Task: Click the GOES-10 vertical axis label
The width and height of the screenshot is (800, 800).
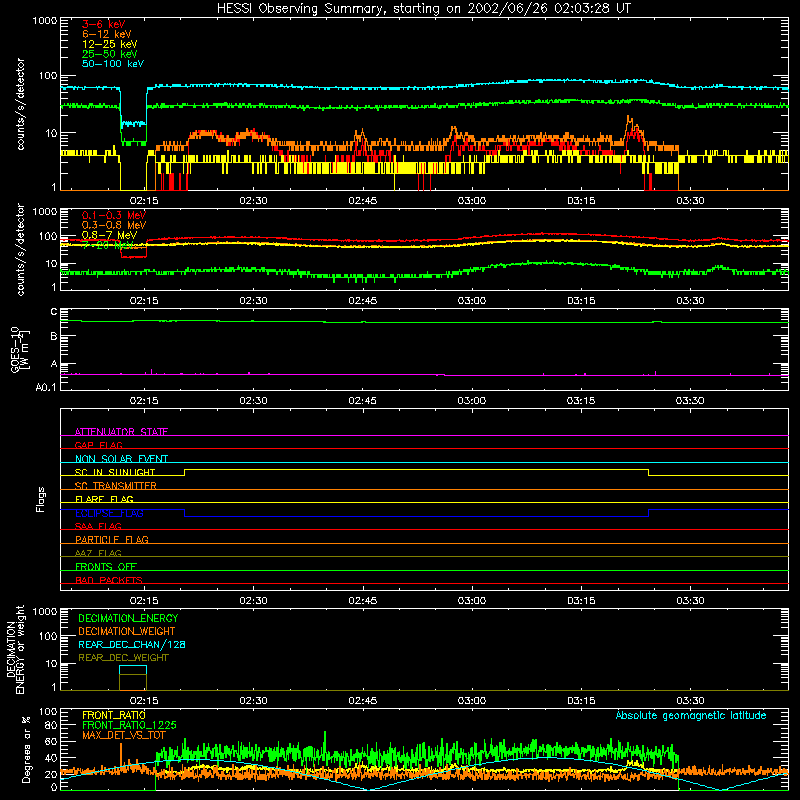Action: coord(20,349)
